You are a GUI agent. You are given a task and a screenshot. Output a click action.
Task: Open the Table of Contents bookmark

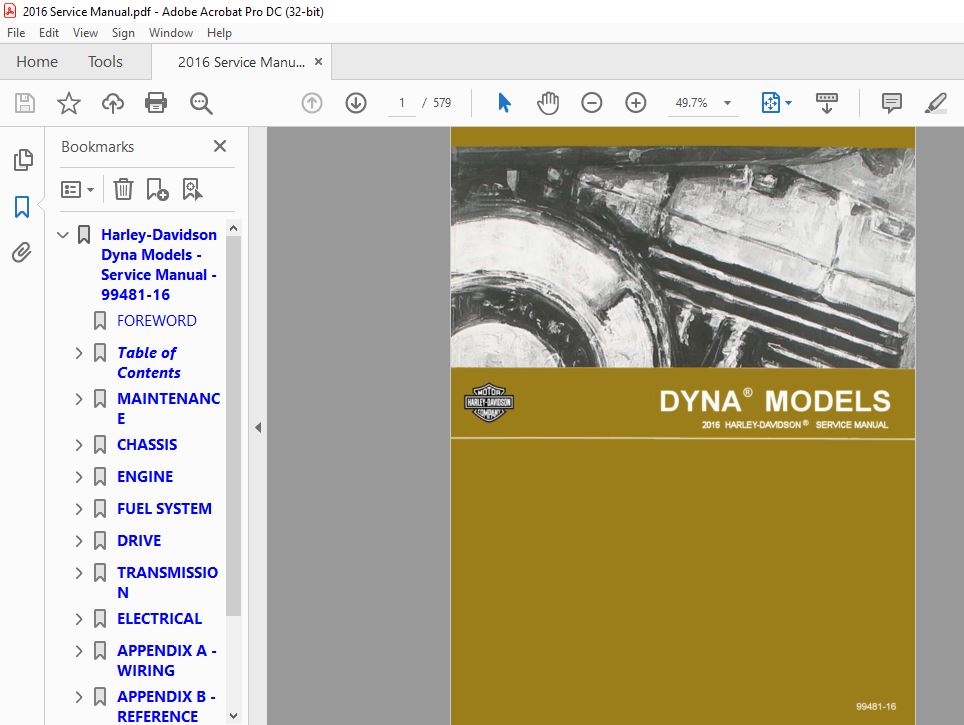point(148,363)
